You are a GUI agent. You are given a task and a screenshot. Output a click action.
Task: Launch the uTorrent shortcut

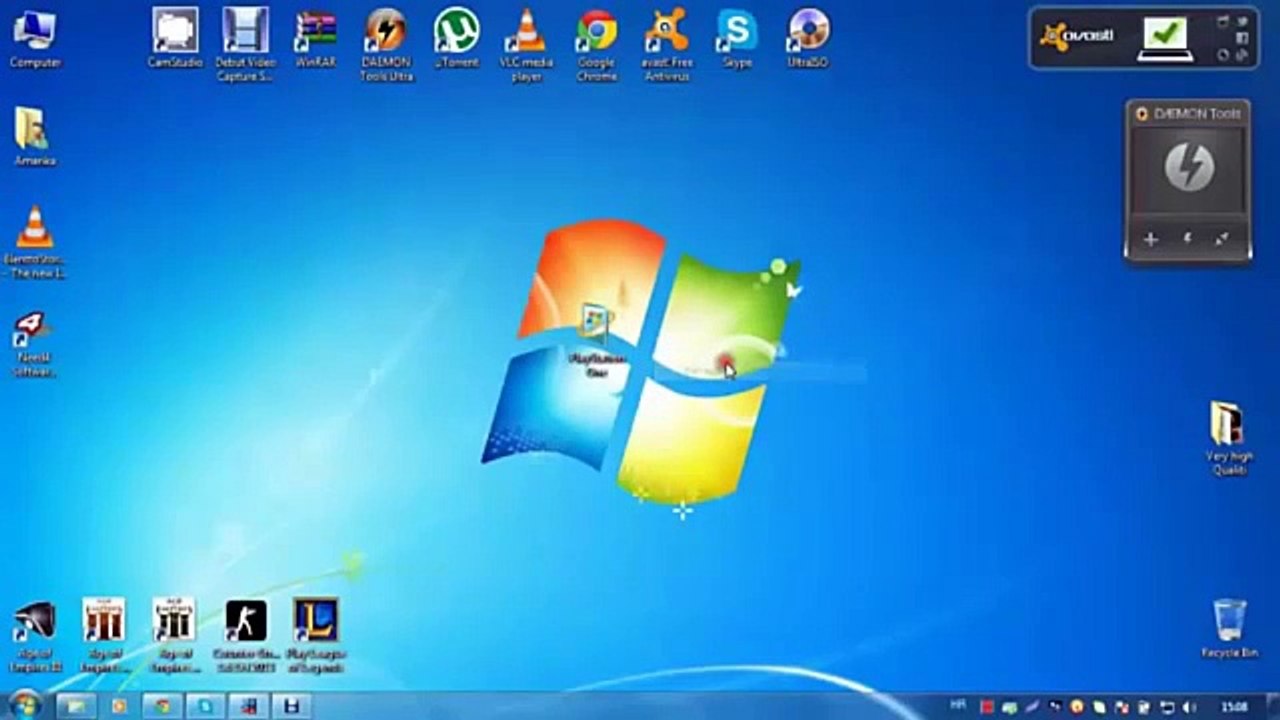tap(456, 38)
